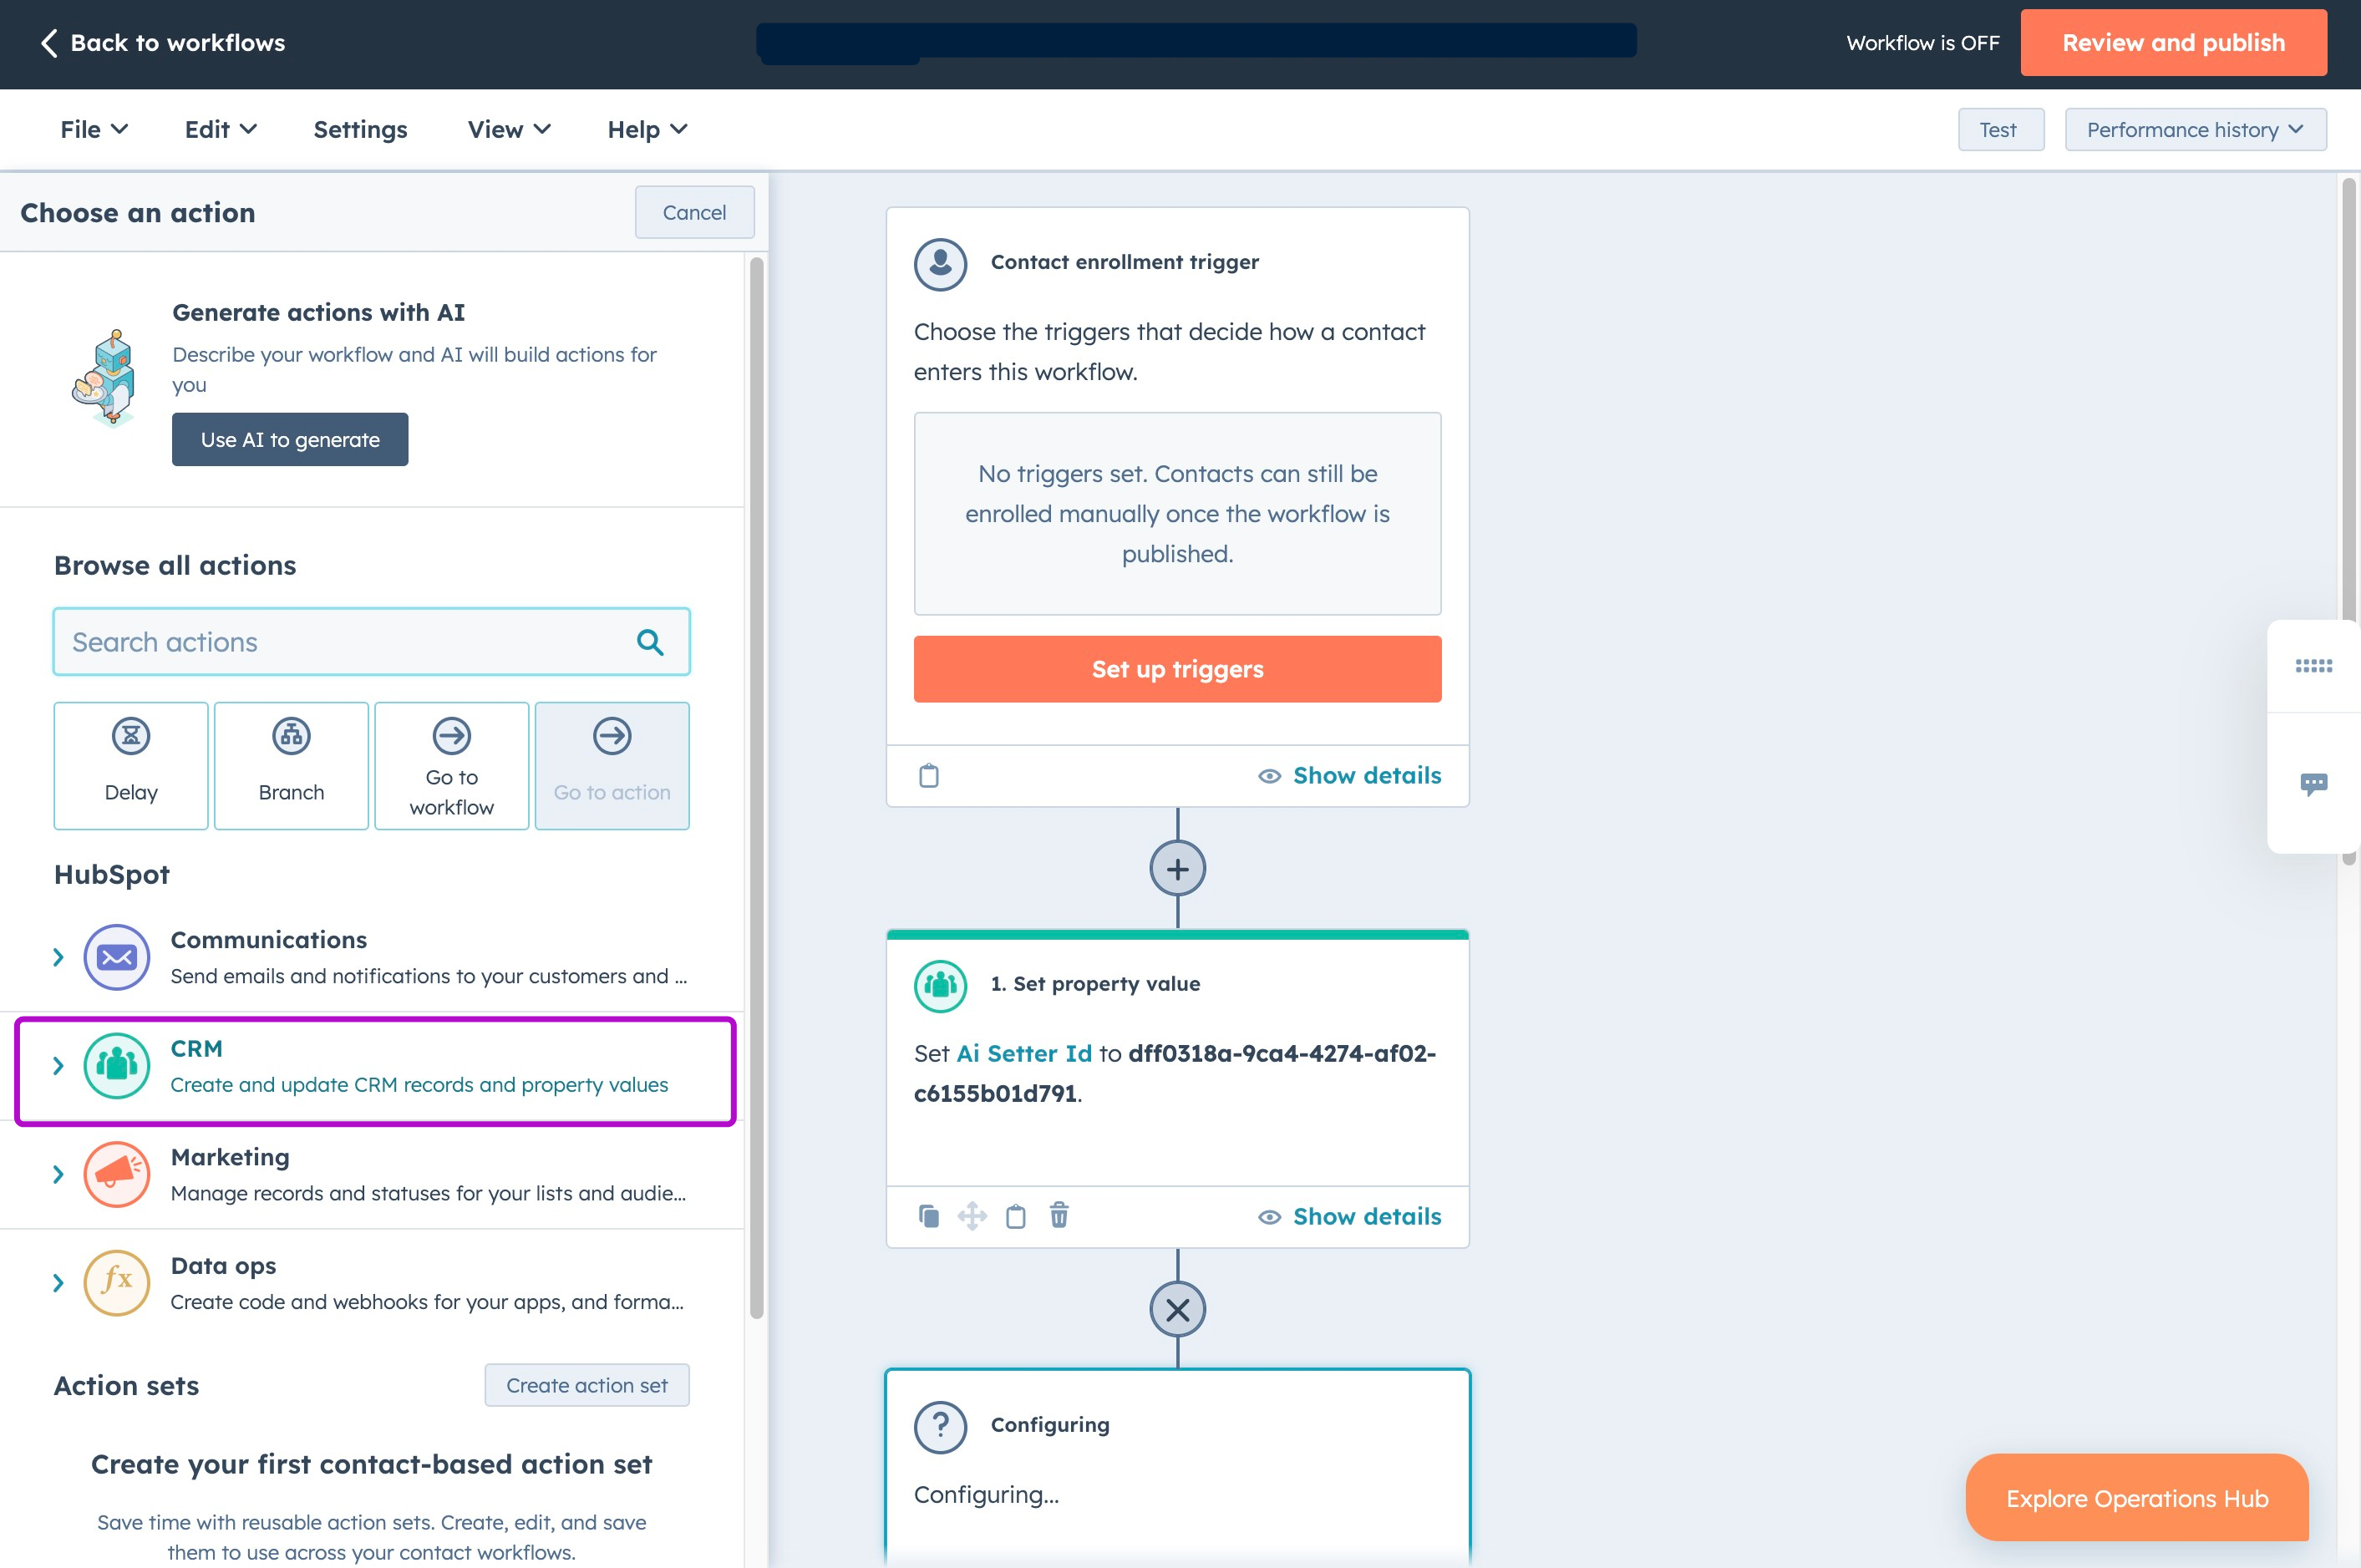2361x1568 pixels.
Task: Click the magnifying glass search icon
Action: point(650,642)
